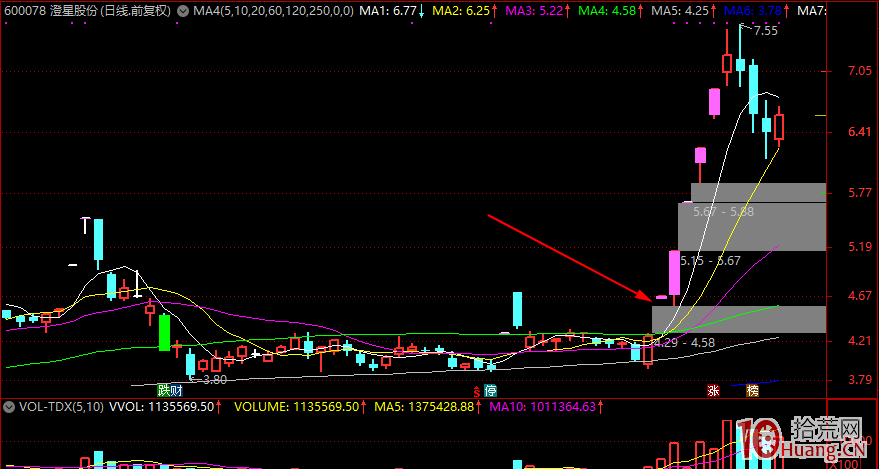Select the solid bright green candlestick
The height and width of the screenshot is (469, 879).
(x=164, y=333)
